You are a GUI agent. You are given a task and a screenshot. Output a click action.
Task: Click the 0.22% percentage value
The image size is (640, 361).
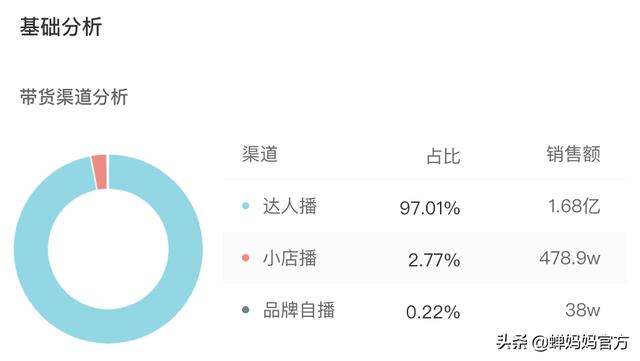point(433,312)
